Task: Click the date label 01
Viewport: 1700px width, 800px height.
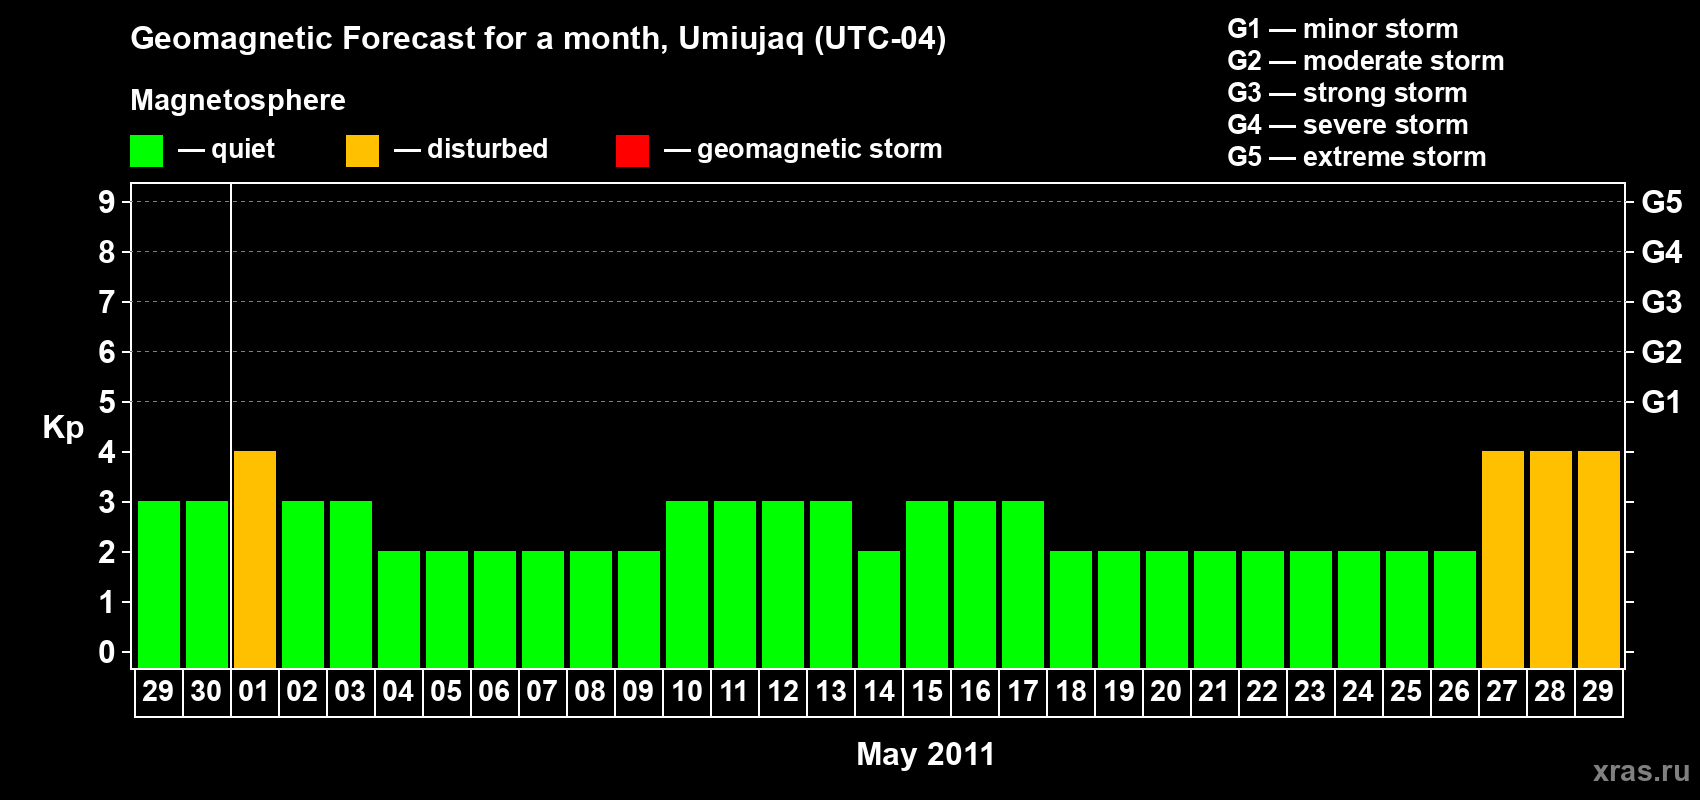Action: pos(254,691)
